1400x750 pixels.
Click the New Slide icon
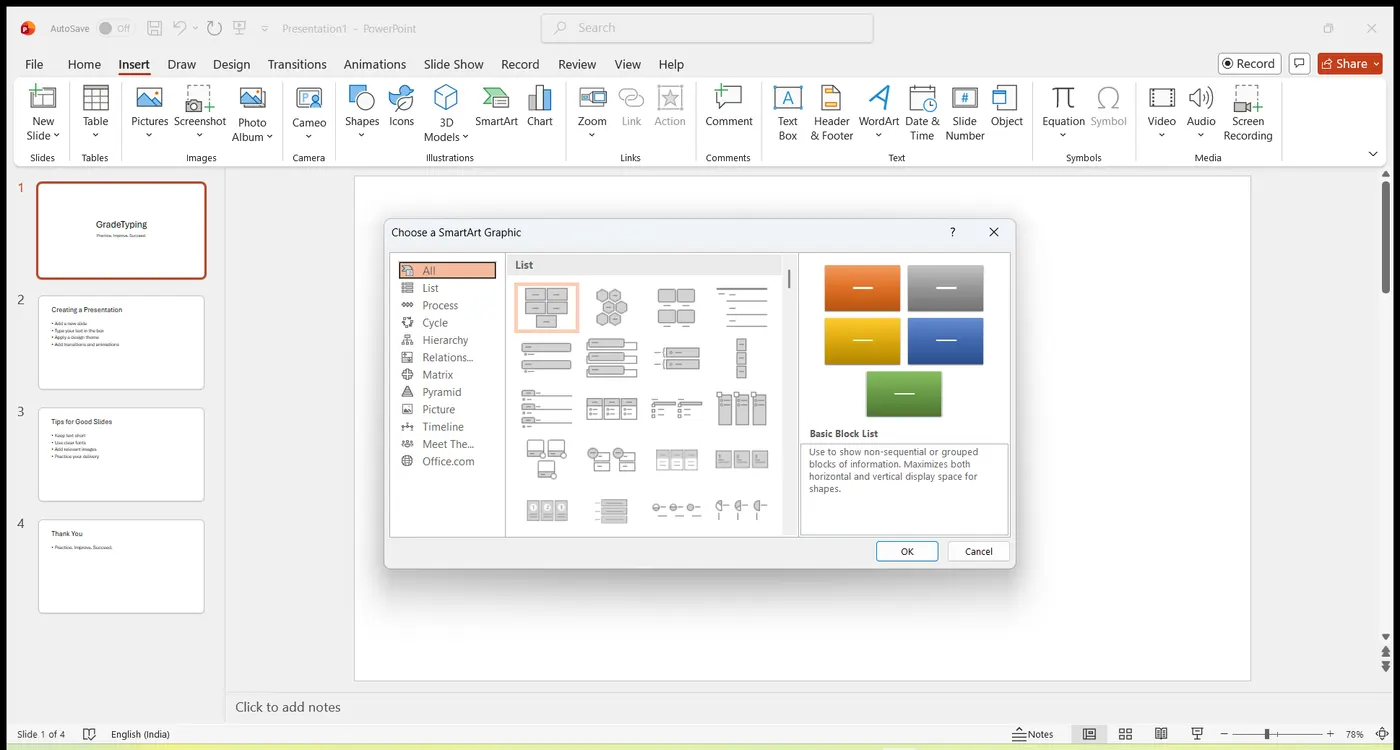point(43,98)
